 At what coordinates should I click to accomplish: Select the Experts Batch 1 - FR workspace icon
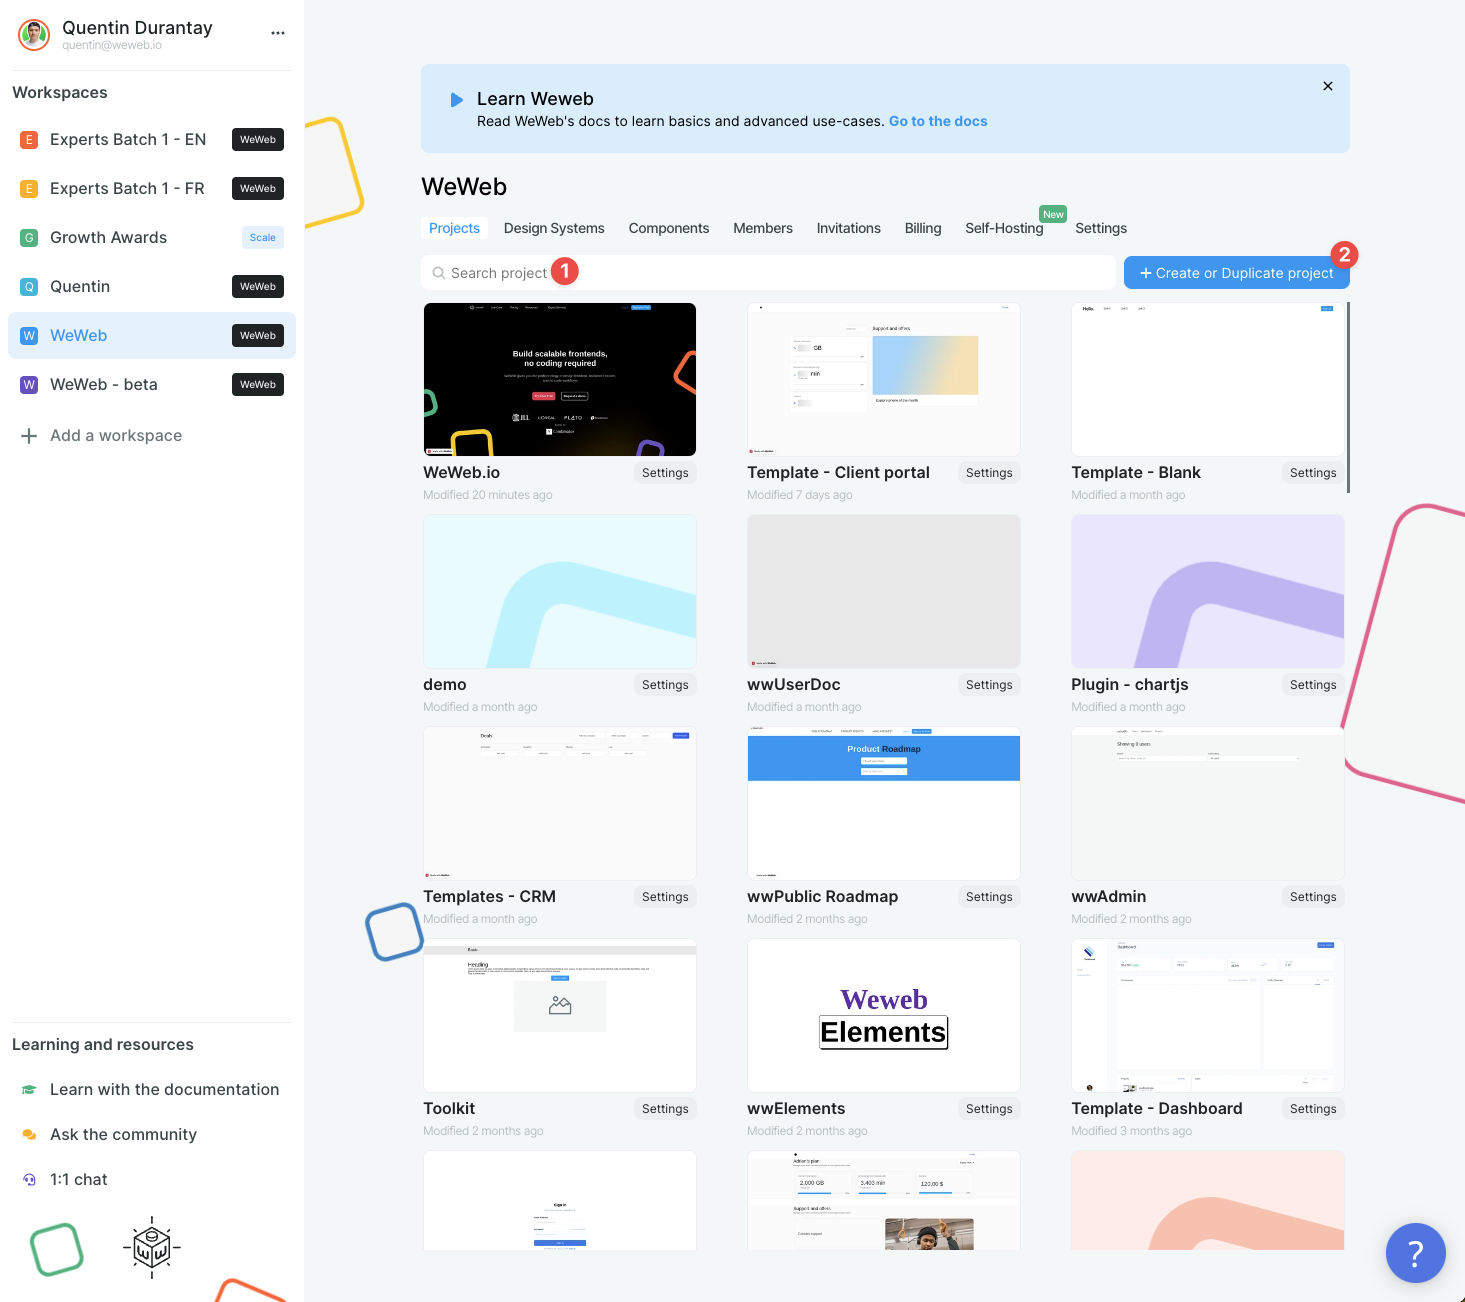coord(28,188)
